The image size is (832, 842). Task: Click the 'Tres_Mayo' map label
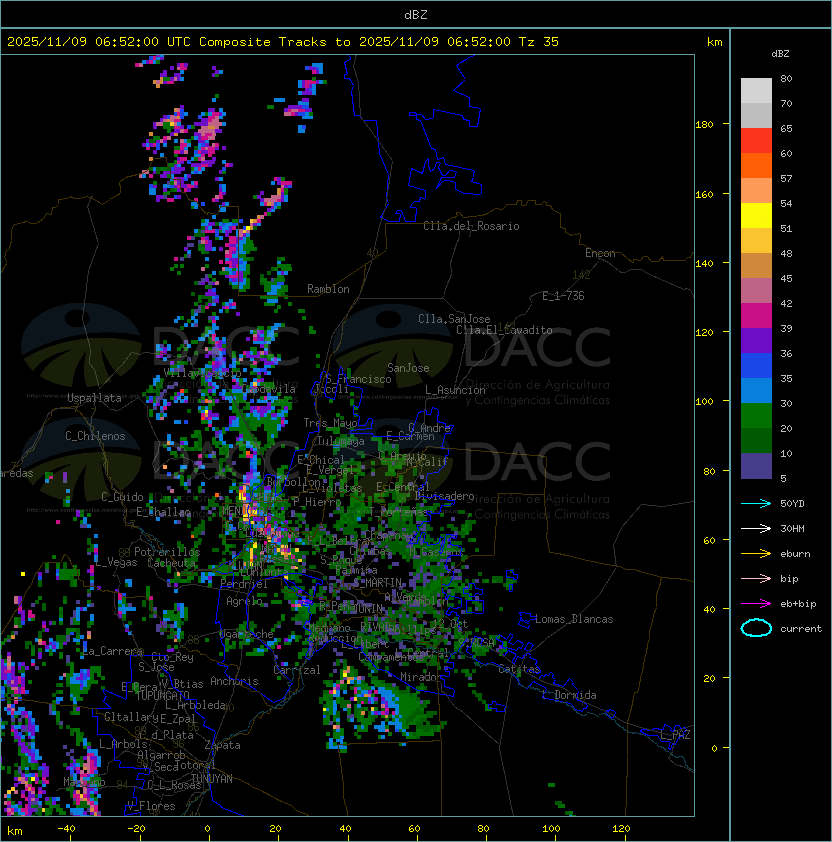330,423
